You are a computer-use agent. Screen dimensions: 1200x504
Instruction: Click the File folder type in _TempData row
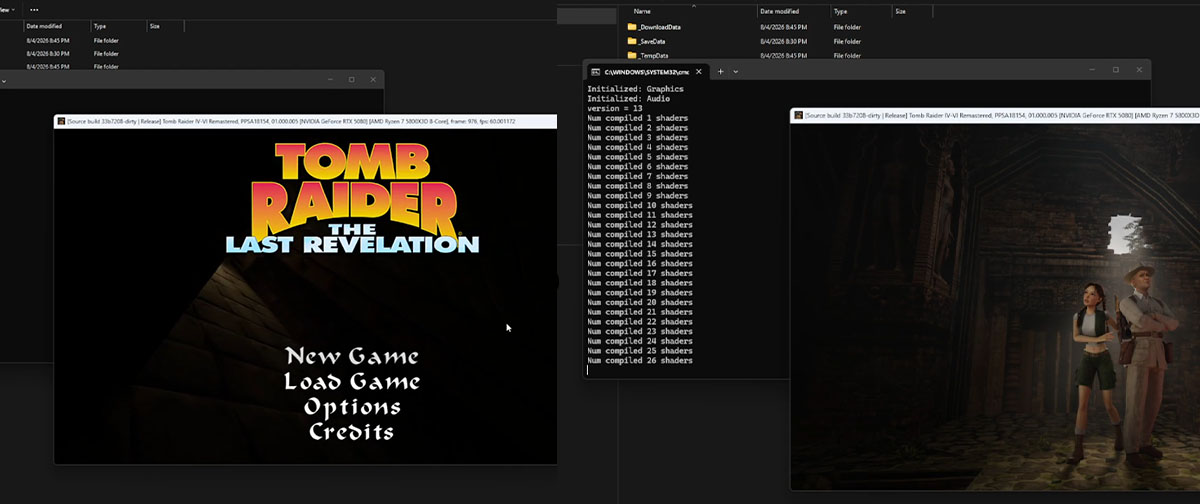(847, 55)
